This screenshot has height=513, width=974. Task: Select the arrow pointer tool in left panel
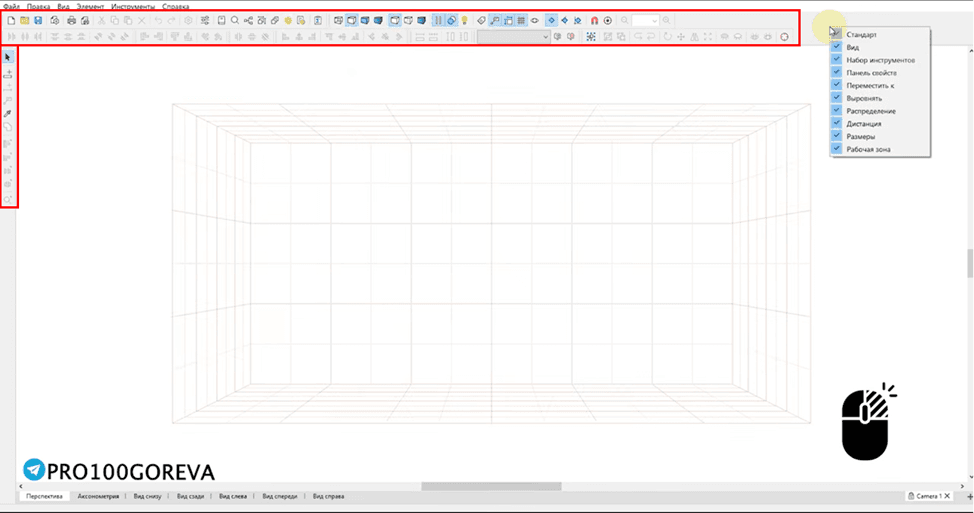tap(7, 57)
